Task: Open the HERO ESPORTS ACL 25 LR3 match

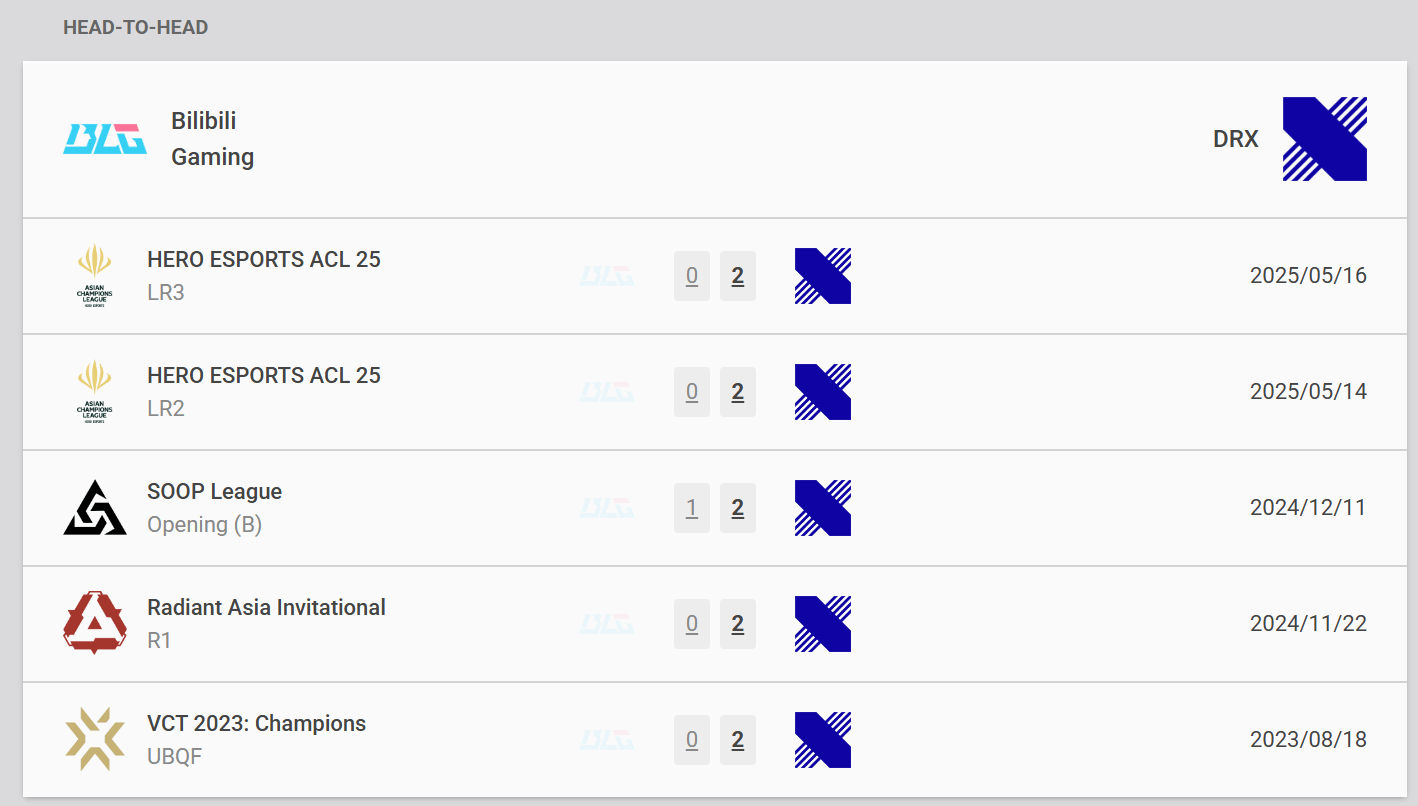Action: 264,260
